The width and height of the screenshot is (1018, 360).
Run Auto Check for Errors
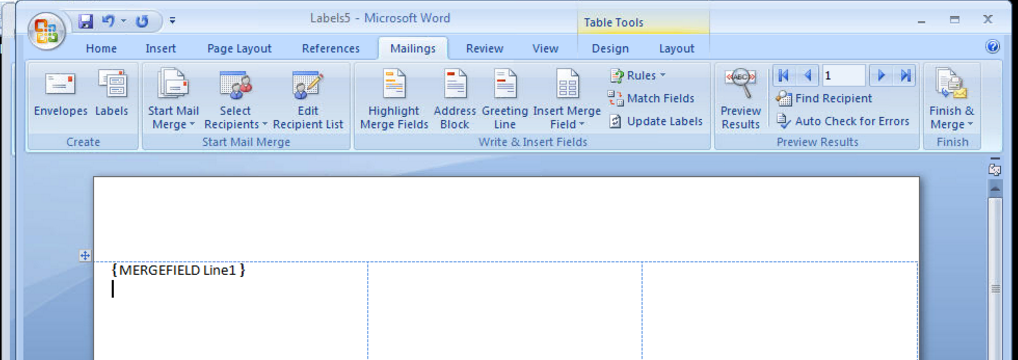click(843, 121)
